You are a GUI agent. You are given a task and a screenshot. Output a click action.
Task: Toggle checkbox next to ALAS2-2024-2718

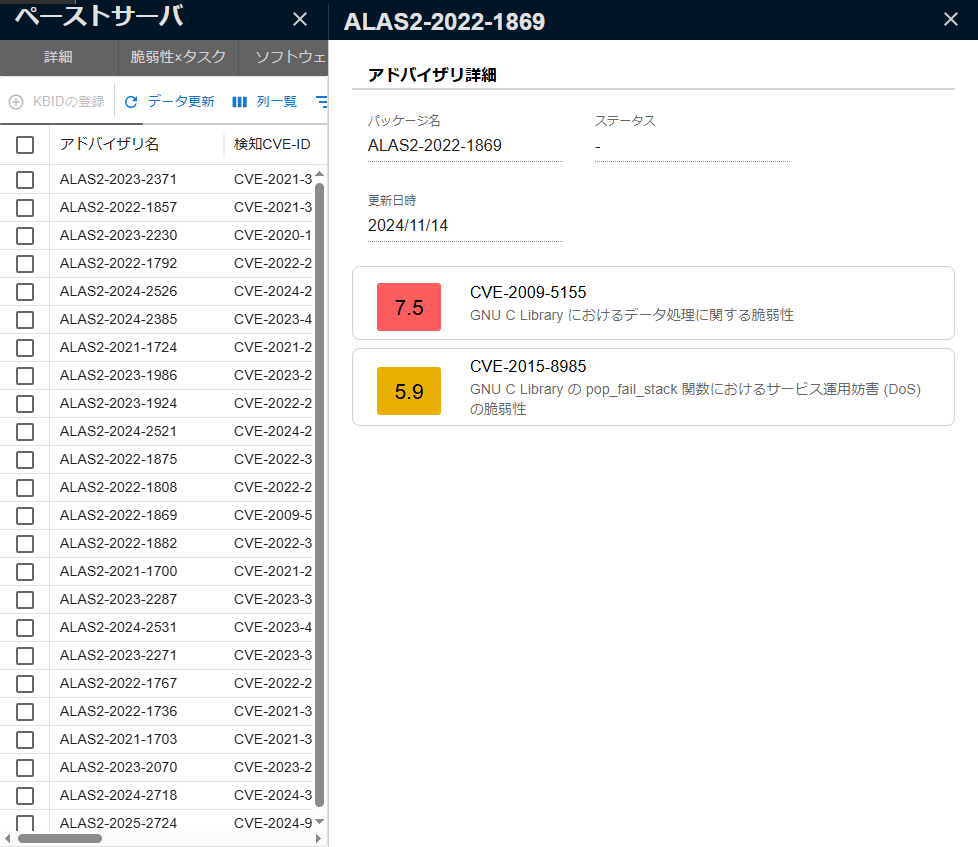point(25,796)
